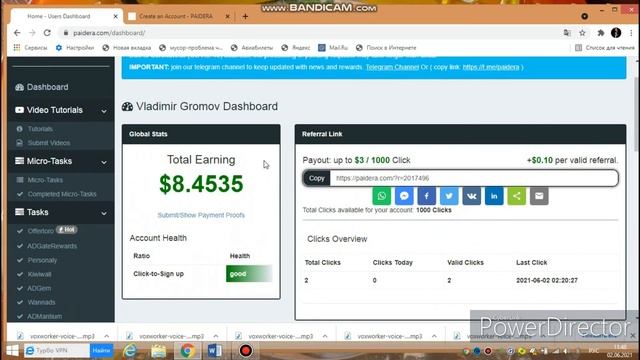Viewport: 640px width, 360px height.
Task: Click the browser back arrow
Action: [x=17, y=33]
